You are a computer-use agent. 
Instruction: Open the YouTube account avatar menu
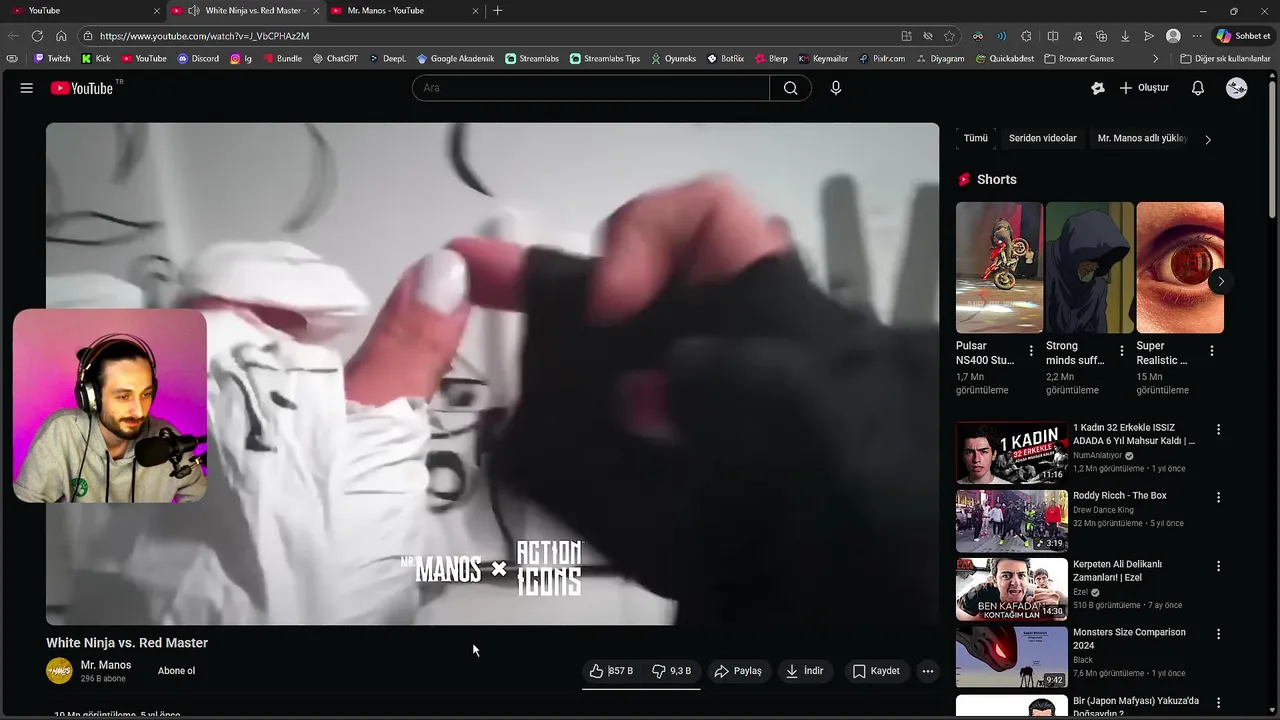point(1237,88)
